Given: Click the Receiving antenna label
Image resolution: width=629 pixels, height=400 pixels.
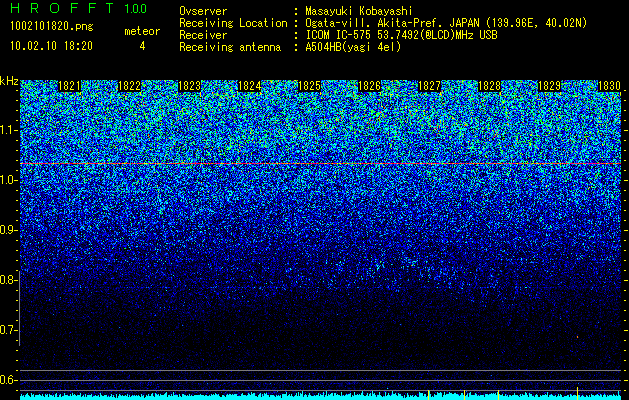Looking at the screenshot, I should click(230, 47).
